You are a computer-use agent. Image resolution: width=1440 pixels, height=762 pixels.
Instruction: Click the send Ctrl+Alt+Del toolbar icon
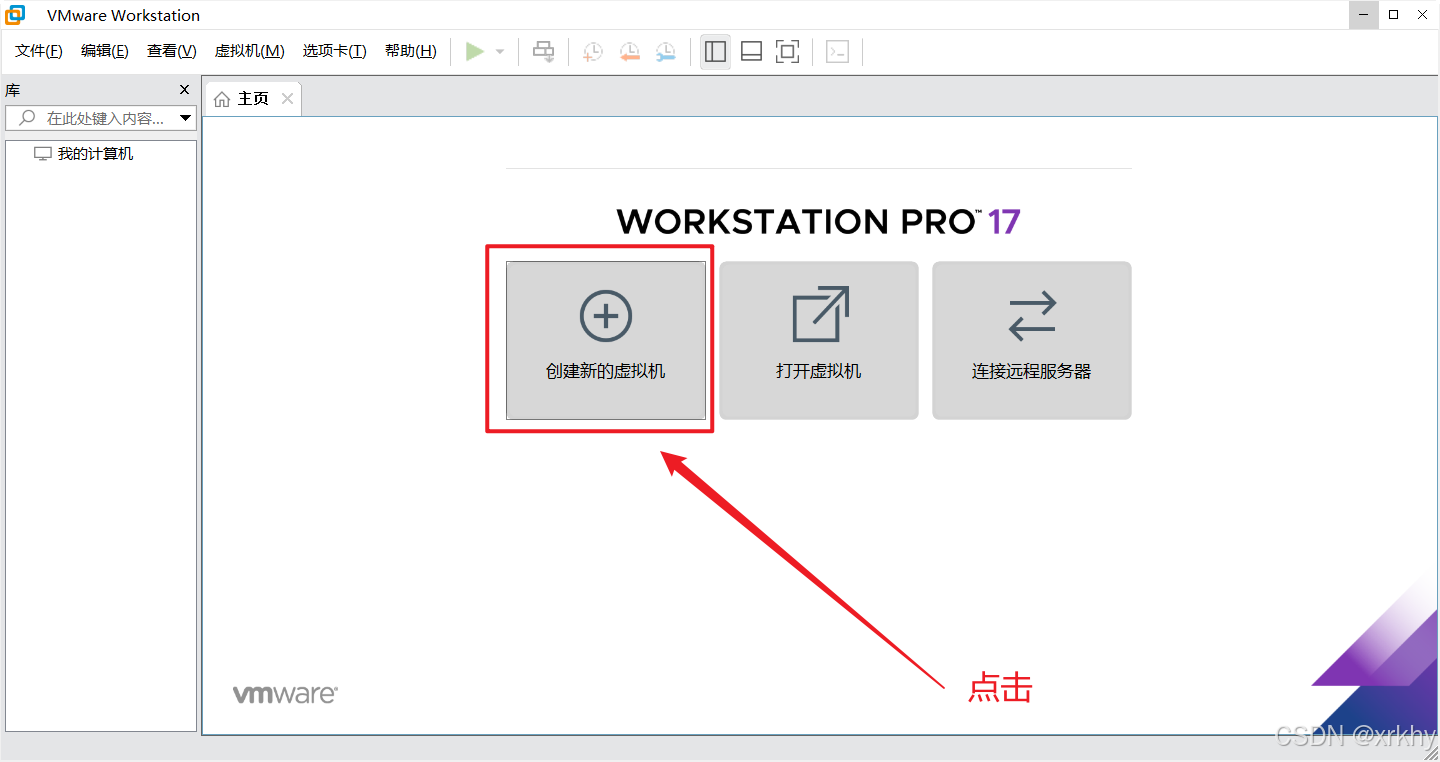coord(543,51)
